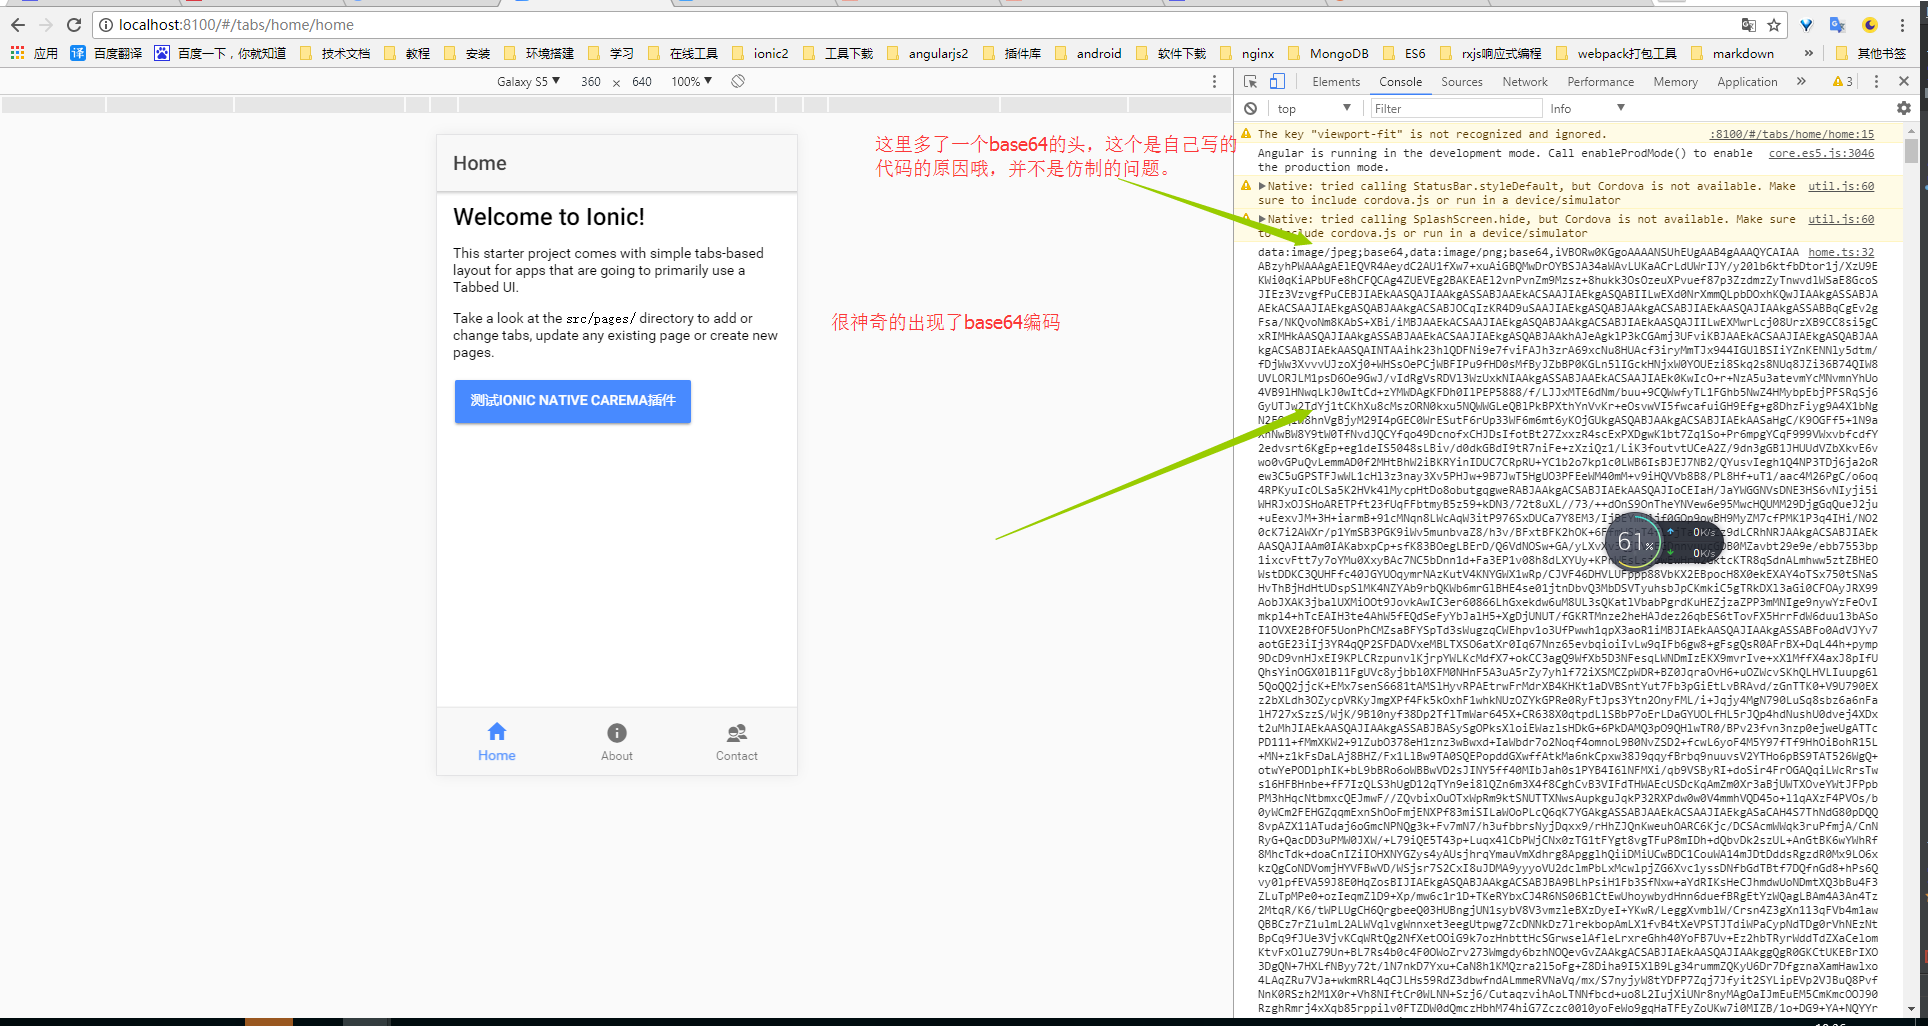Expand the SplashScreen.hide warning message
Screen dimensions: 1928x1026
(x=1263, y=219)
